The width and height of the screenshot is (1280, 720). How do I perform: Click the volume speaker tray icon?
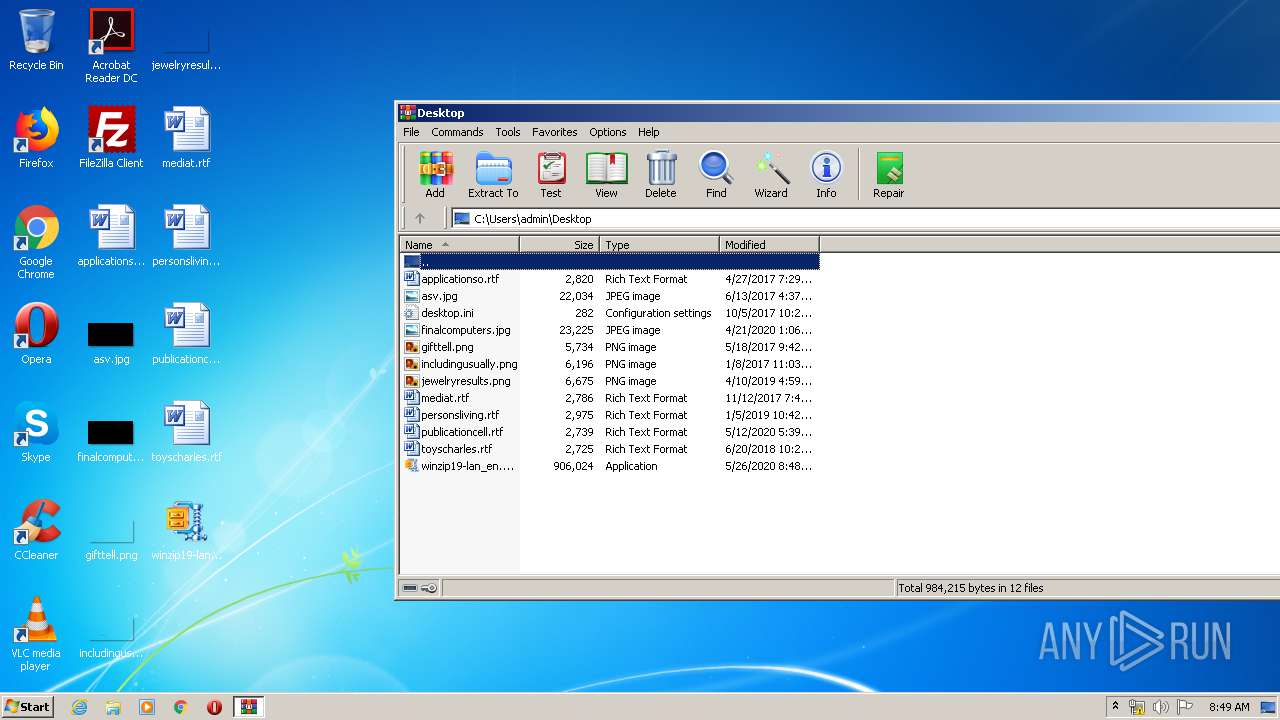(x=1161, y=707)
